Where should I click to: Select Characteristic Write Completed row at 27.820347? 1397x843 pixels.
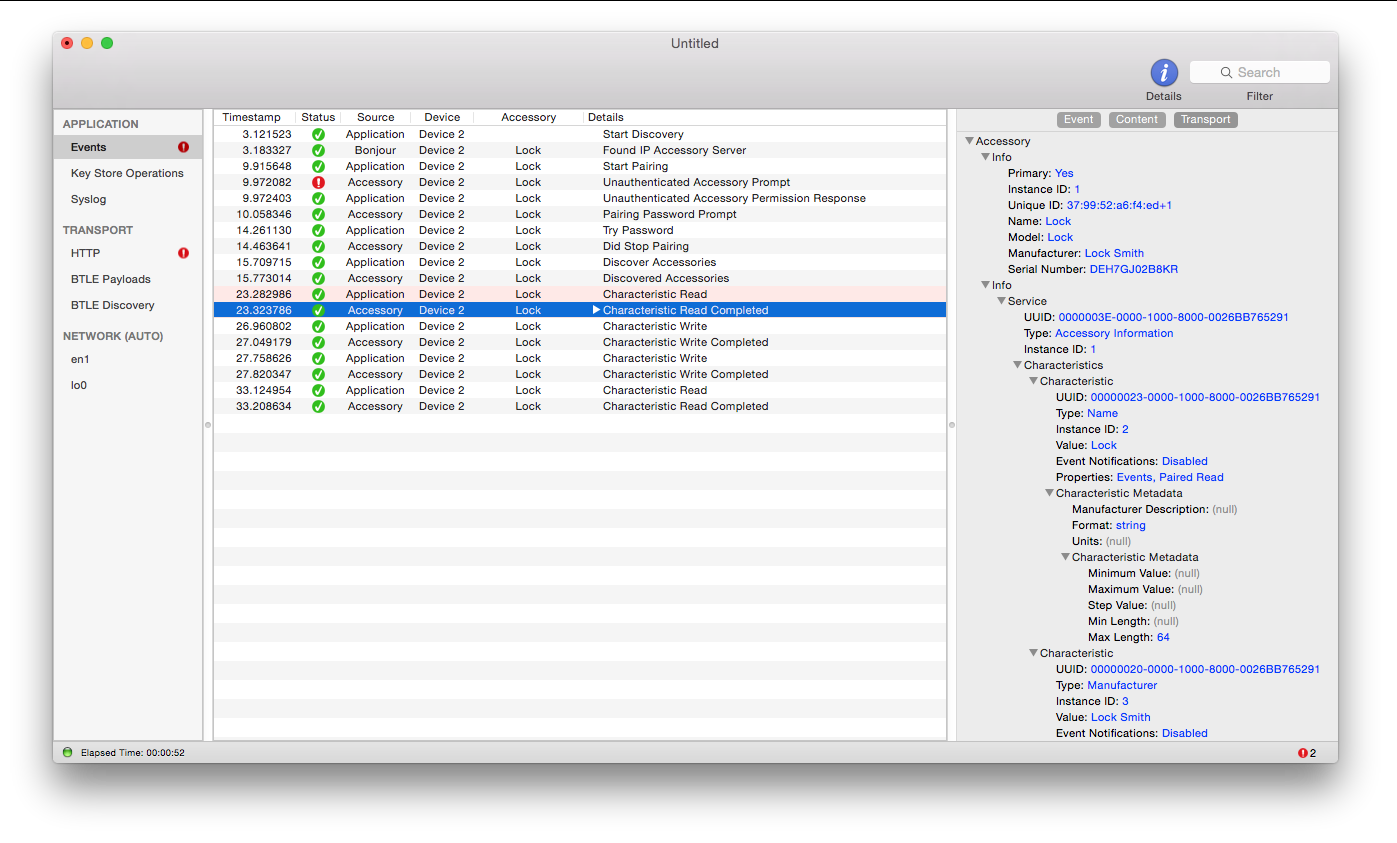(580, 374)
